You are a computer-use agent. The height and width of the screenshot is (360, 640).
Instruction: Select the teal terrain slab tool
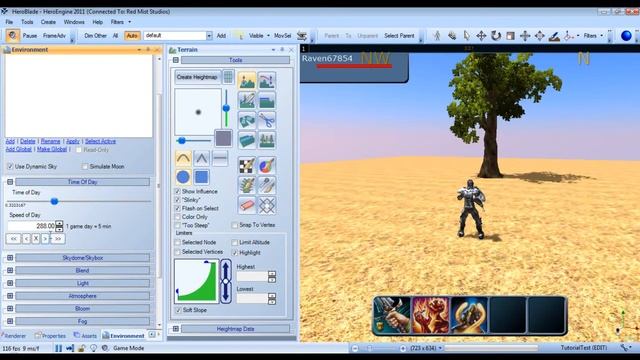[x=247, y=140]
